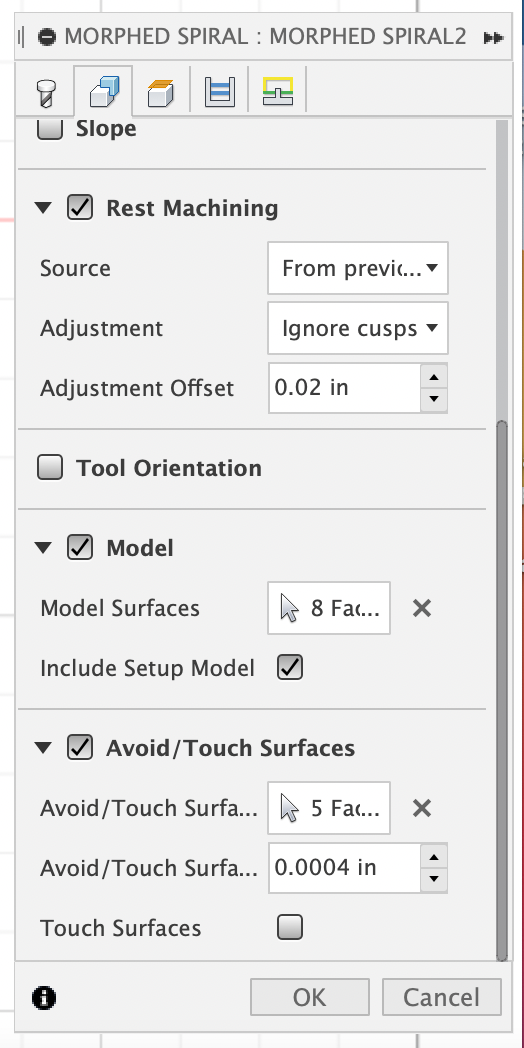Enable the Slope checkbox
This screenshot has width=524, height=1048.
coord(50,128)
